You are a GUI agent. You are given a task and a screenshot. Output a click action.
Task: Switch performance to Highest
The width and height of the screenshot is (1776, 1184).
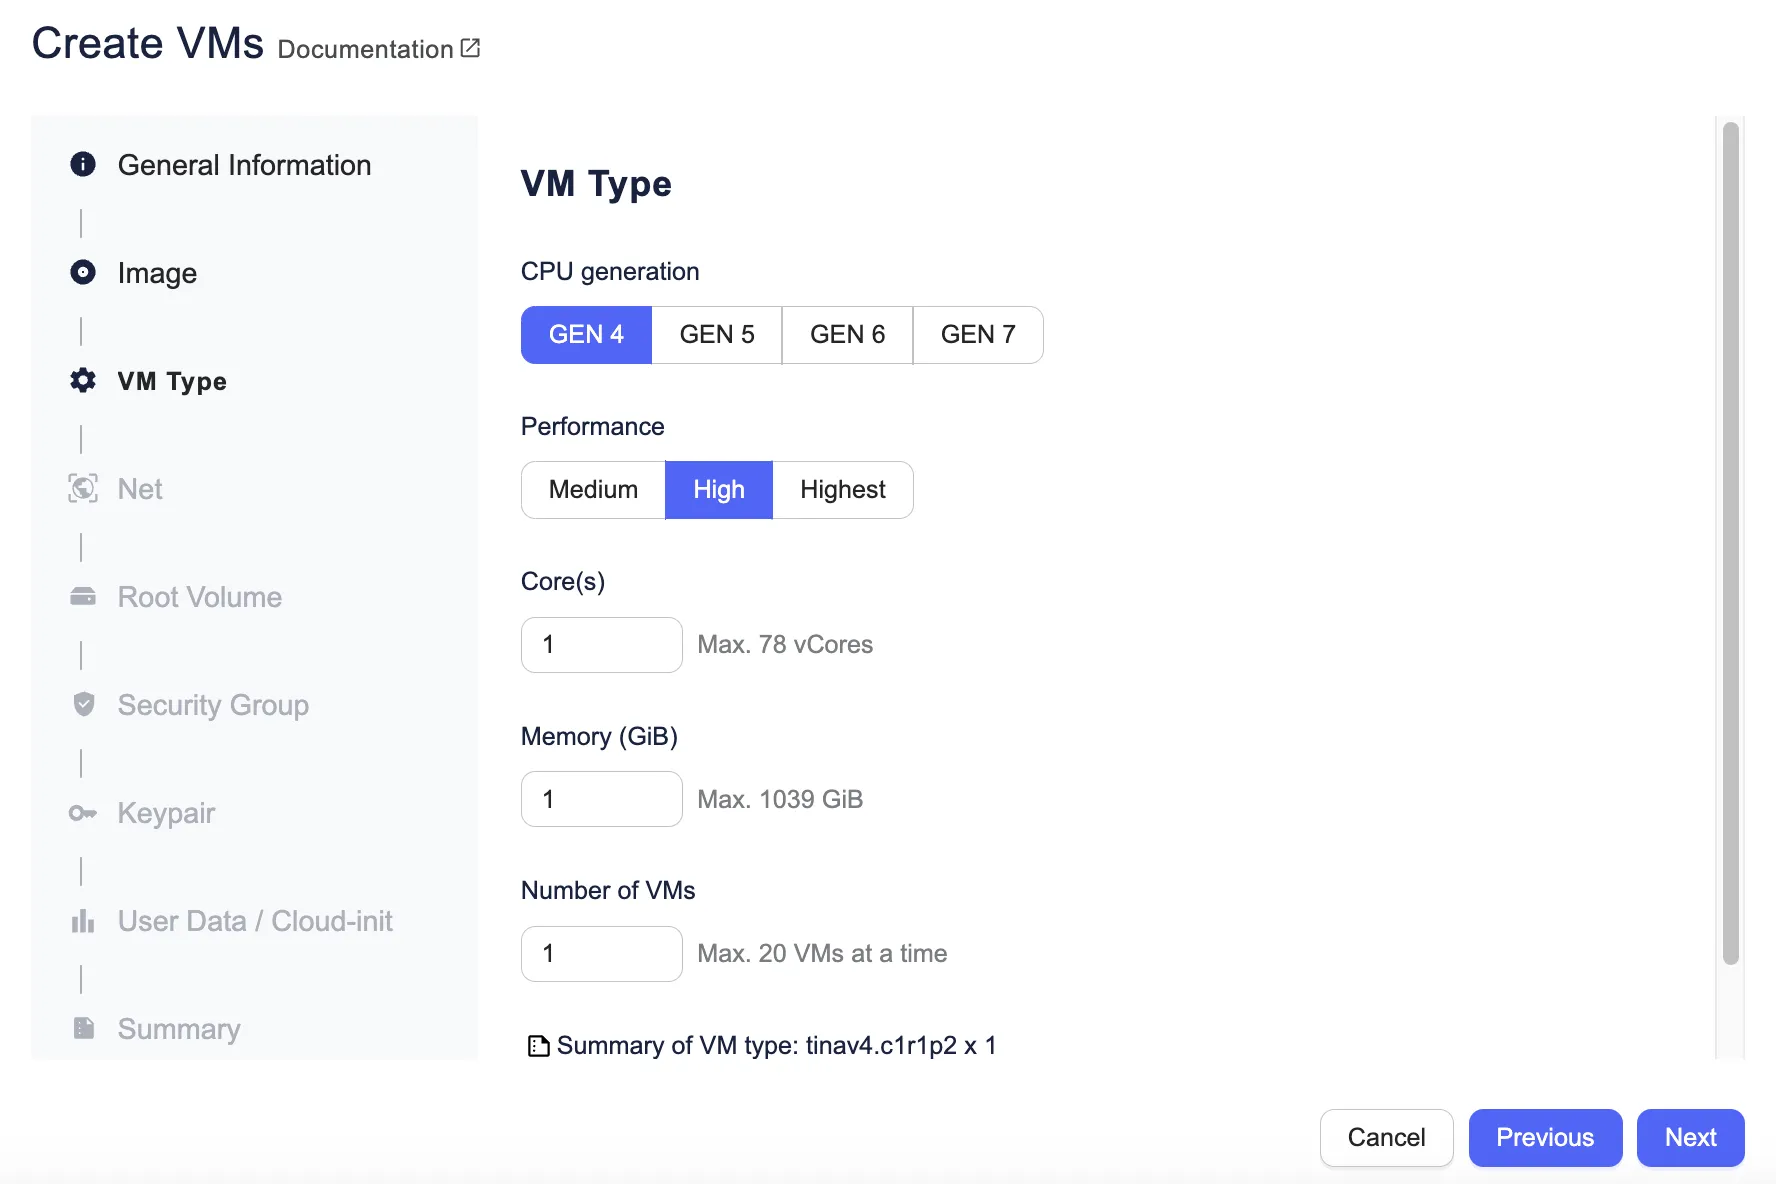click(x=842, y=490)
